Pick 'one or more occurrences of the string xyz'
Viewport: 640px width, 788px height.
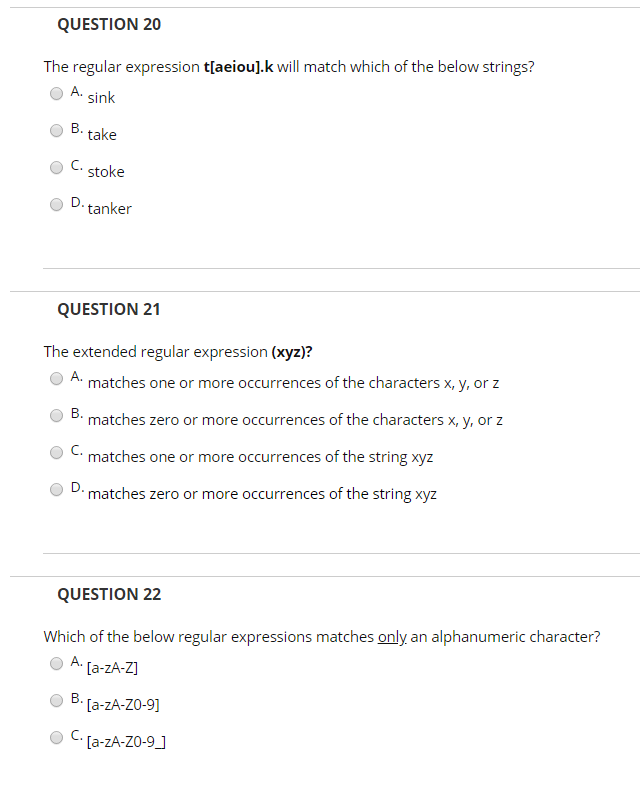pyautogui.click(x=56, y=452)
